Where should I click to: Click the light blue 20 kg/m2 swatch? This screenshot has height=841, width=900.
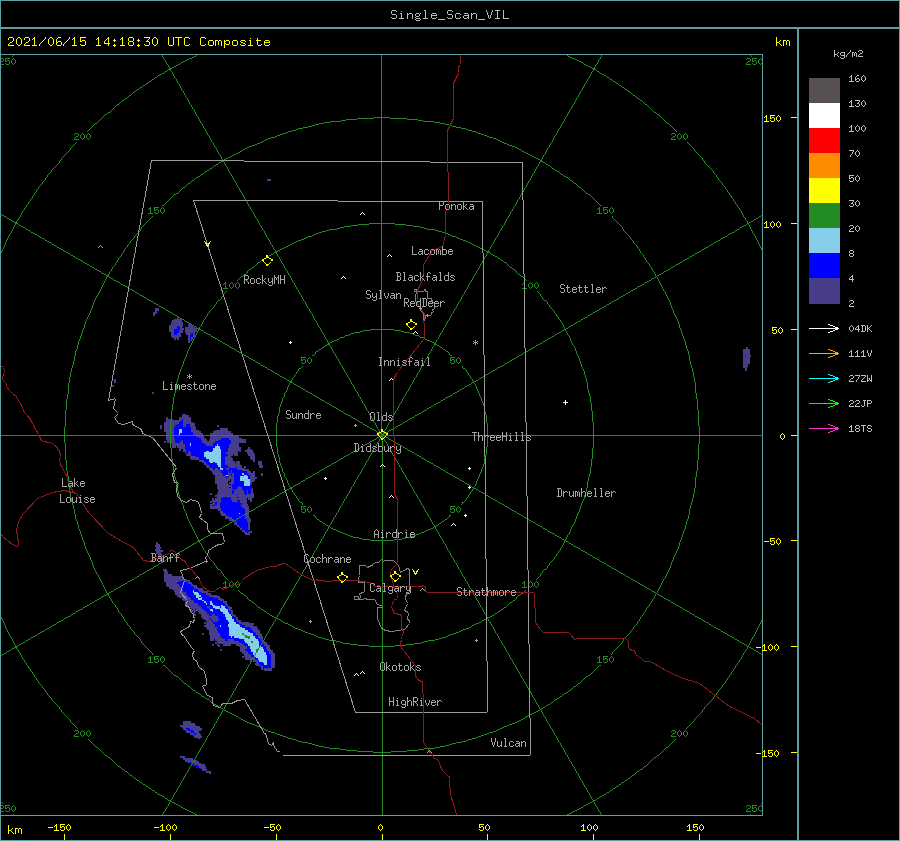click(x=824, y=241)
